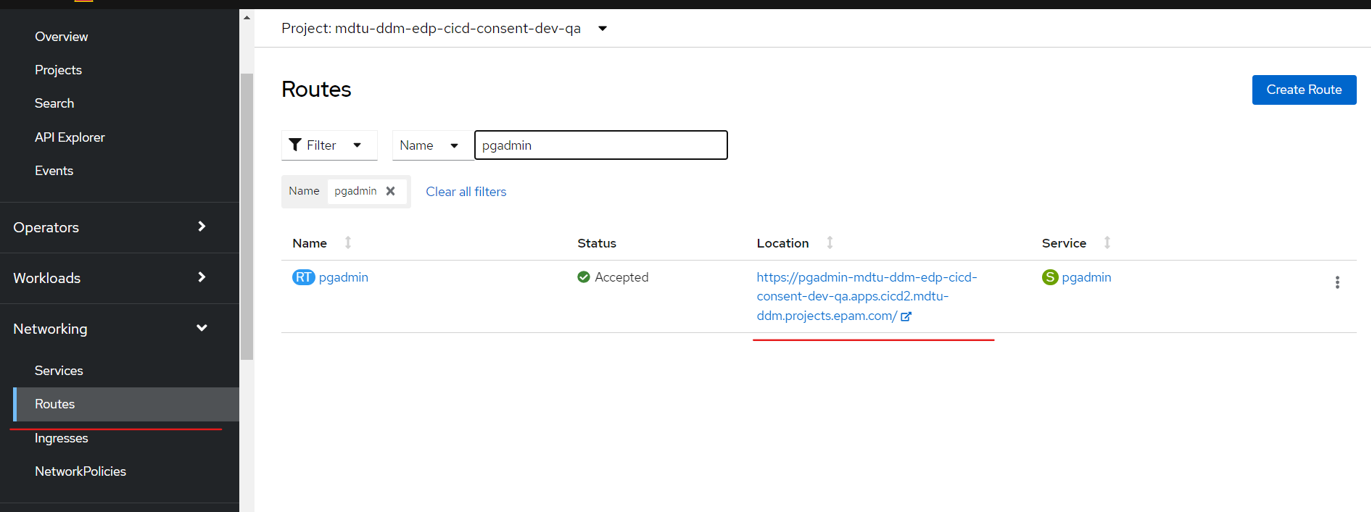Viewport: 1371px width, 513px height.
Task: Focus the pgadmin search input field
Action: point(601,145)
